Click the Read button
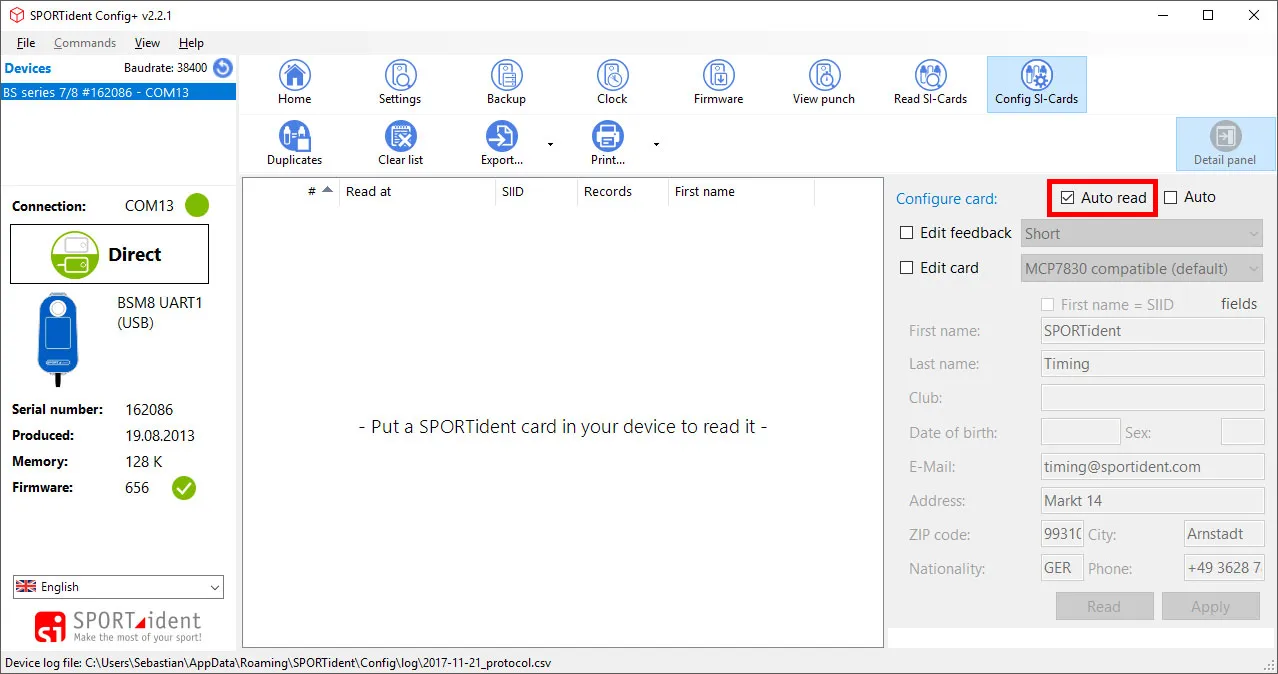 click(x=1104, y=606)
